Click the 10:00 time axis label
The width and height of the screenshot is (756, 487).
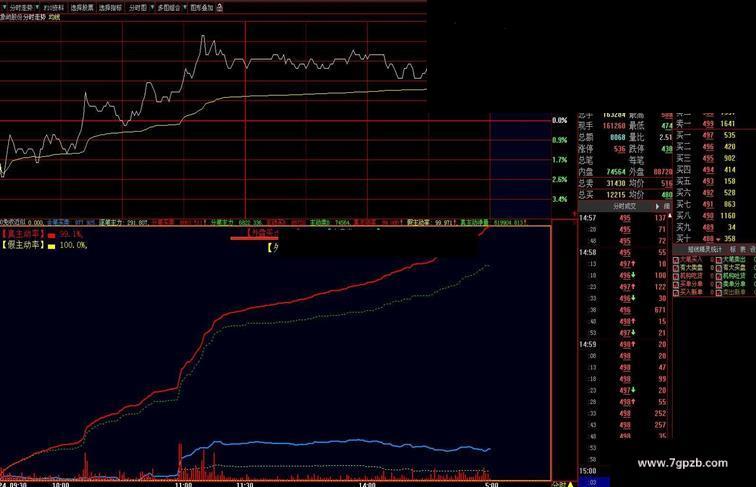coord(60,484)
